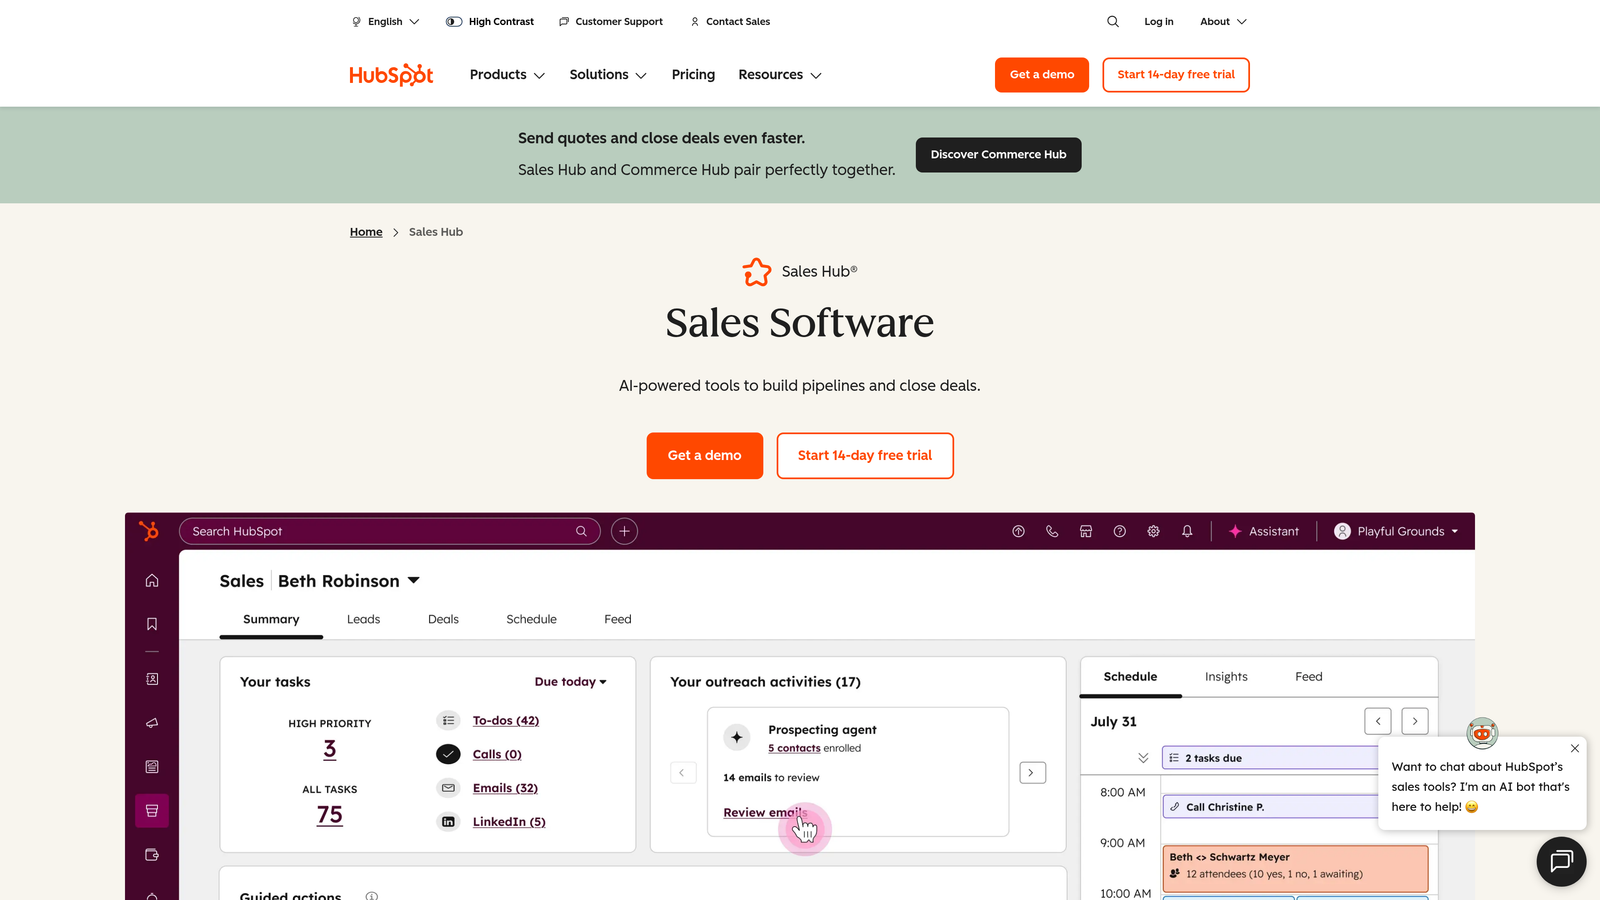Open the call icon in the top toolbar
Image resolution: width=1600 pixels, height=900 pixels.
(x=1052, y=531)
